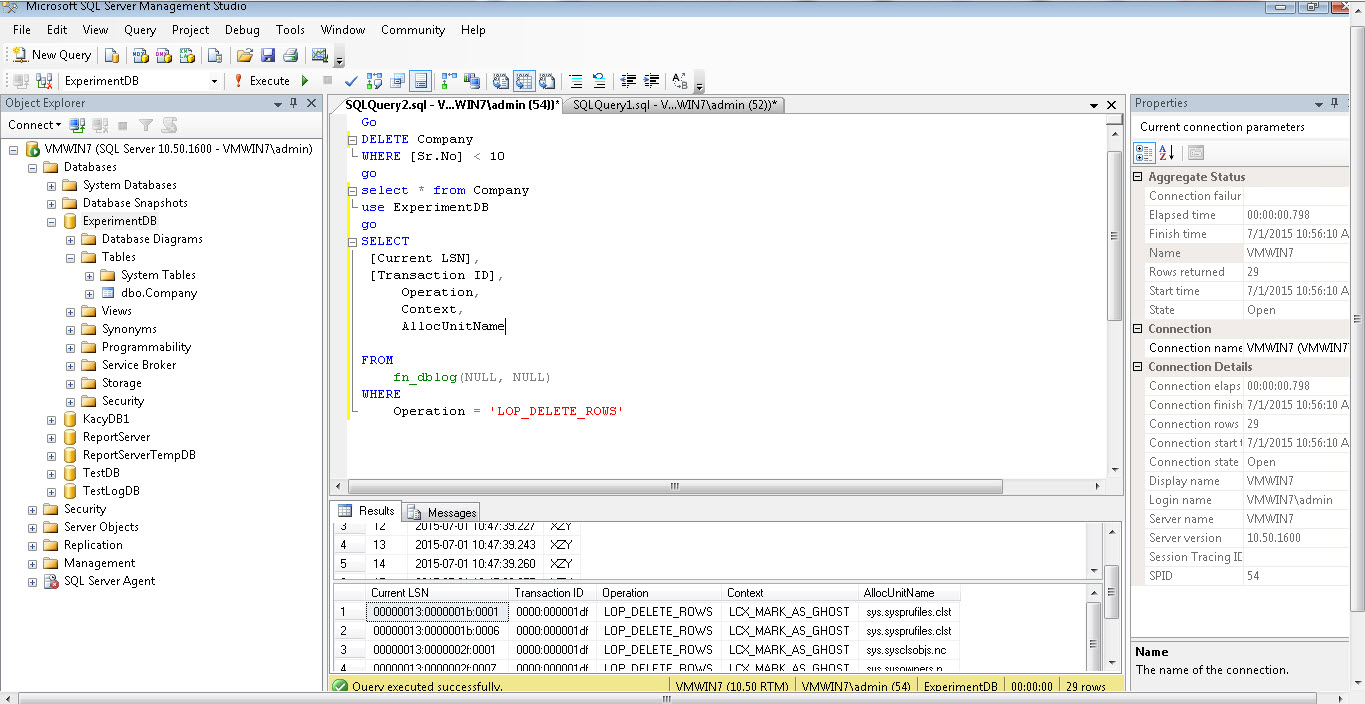This screenshot has width=1365, height=704.
Task: Open the Query Options dialog icon
Action: 397,81
